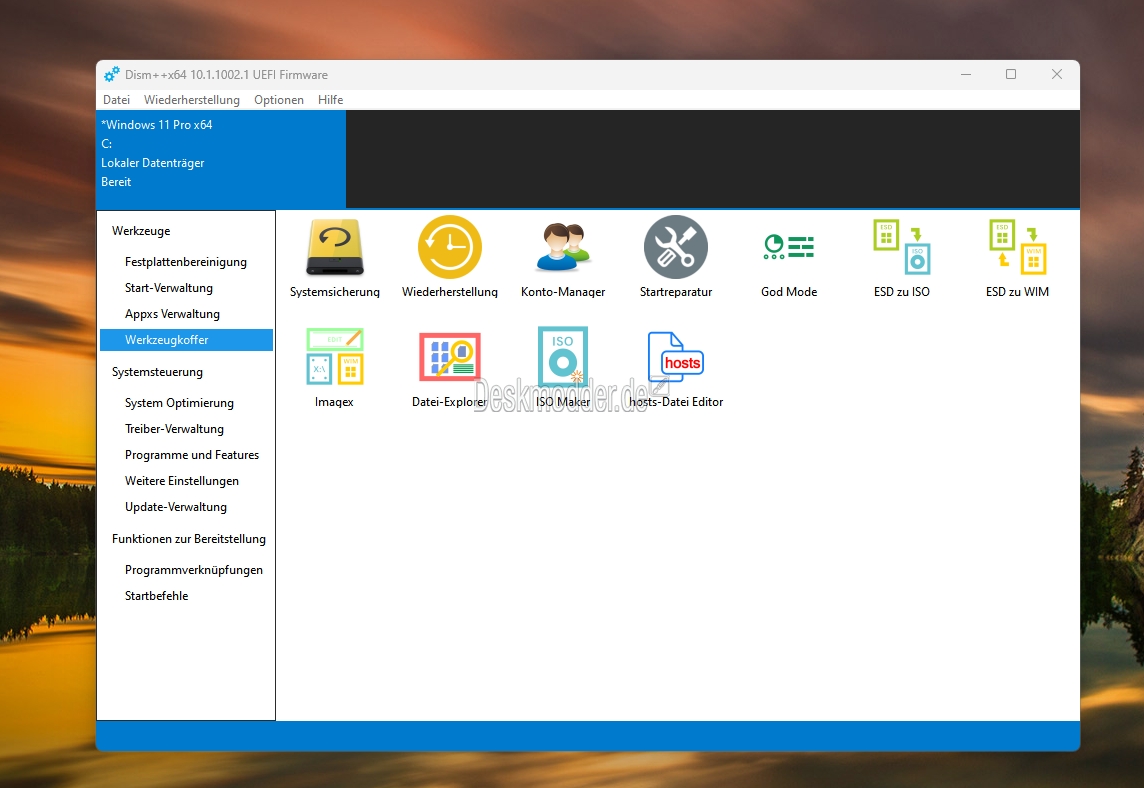1144x788 pixels.
Task: Click the Werkzeuge group header
Action: 141,231
